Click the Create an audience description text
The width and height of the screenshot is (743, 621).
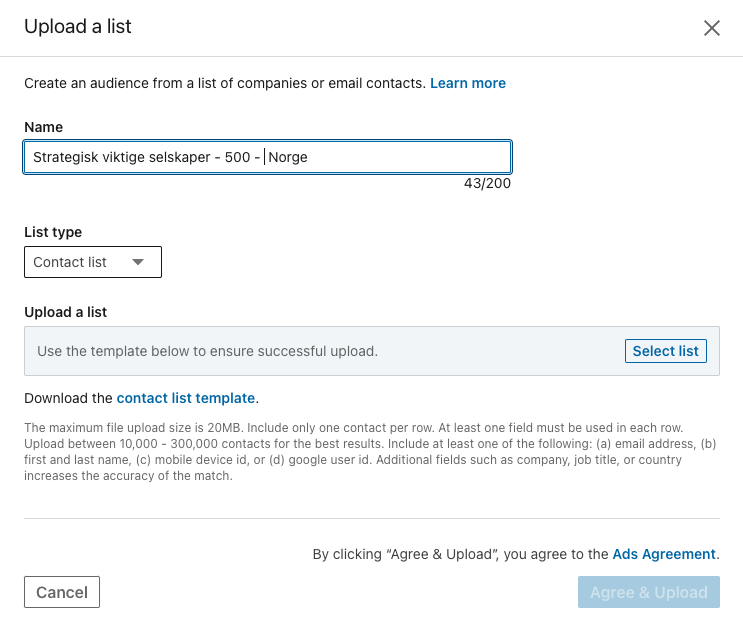225,83
